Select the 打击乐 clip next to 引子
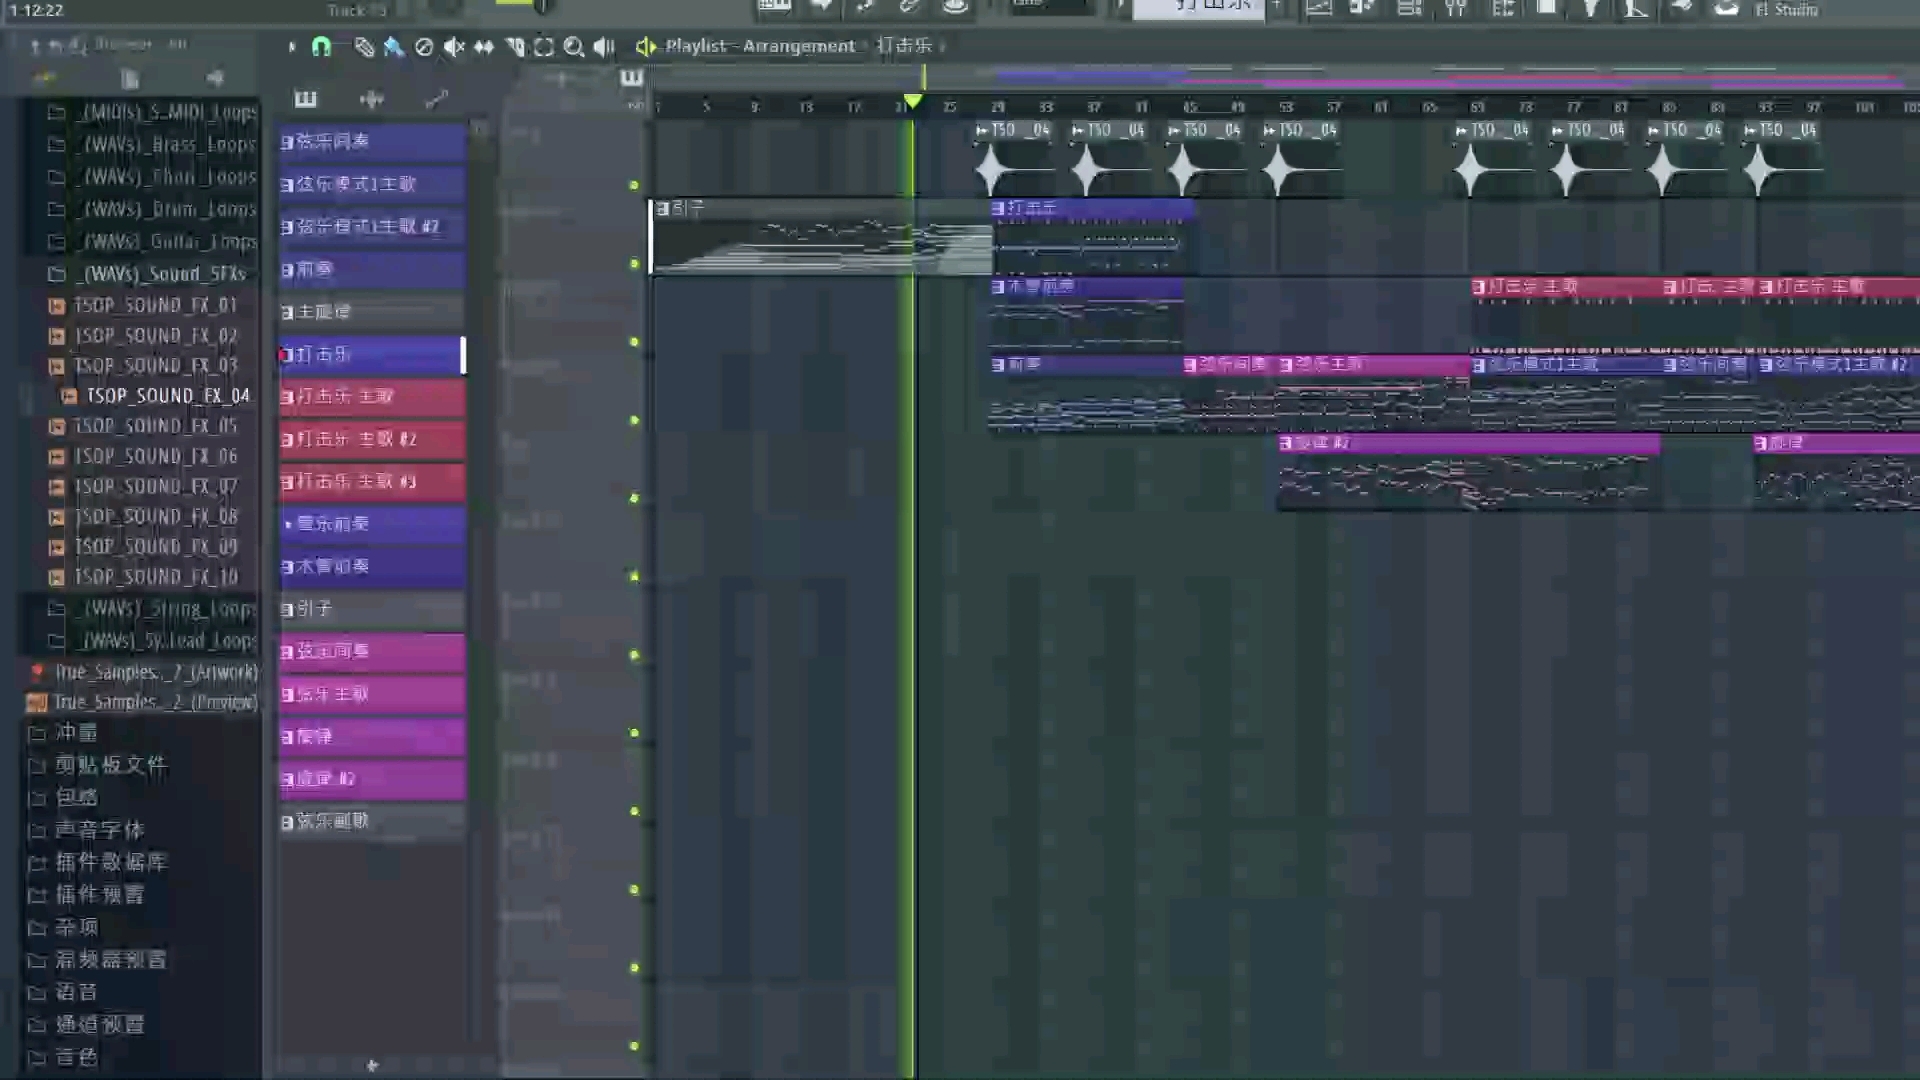Image resolution: width=1920 pixels, height=1080 pixels. pyautogui.click(x=1092, y=237)
